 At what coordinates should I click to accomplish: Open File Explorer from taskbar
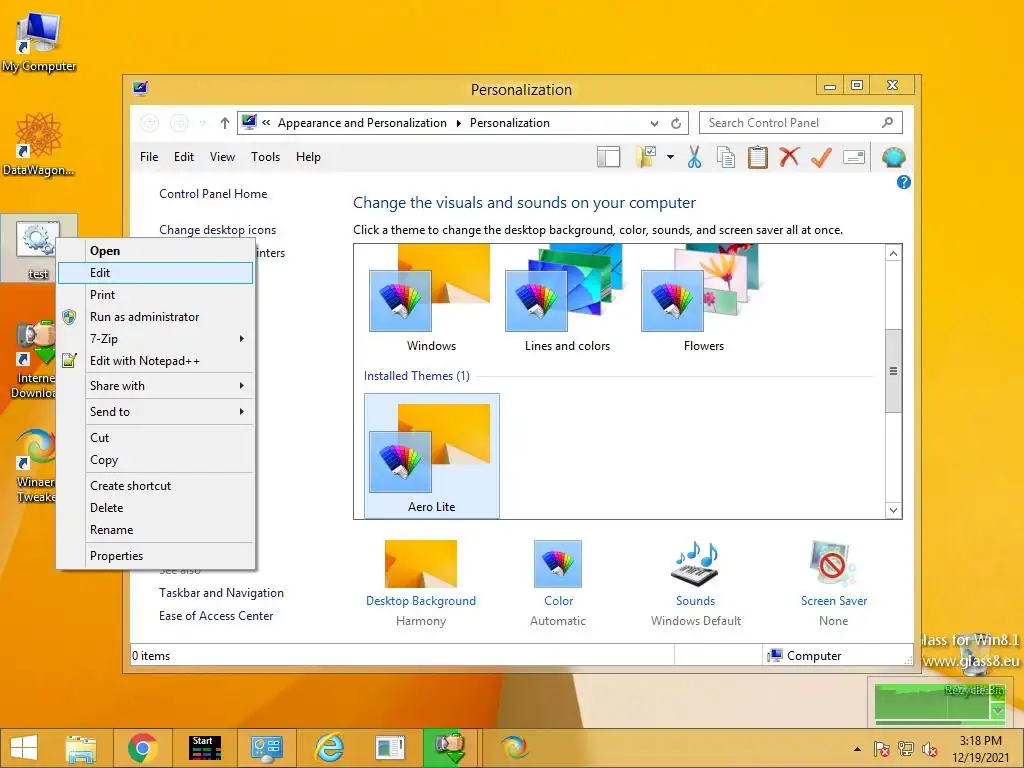(81, 748)
